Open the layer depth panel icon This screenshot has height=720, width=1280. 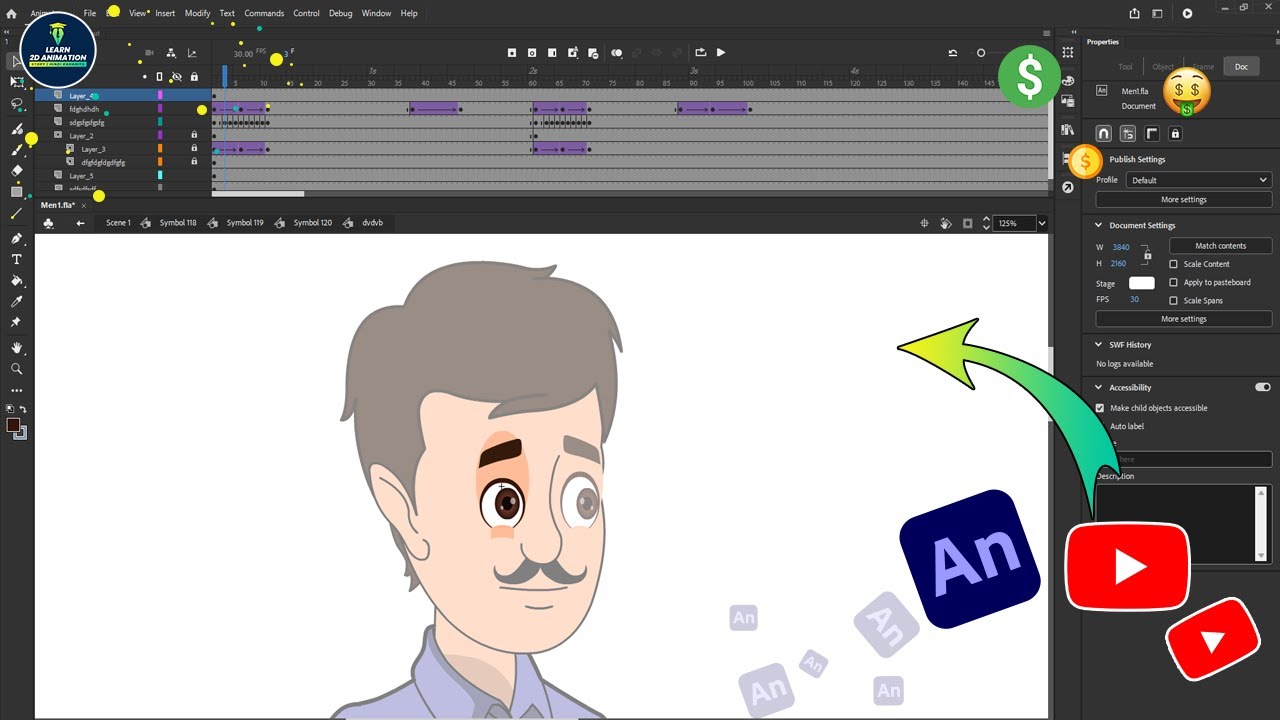pyautogui.click(x=192, y=53)
